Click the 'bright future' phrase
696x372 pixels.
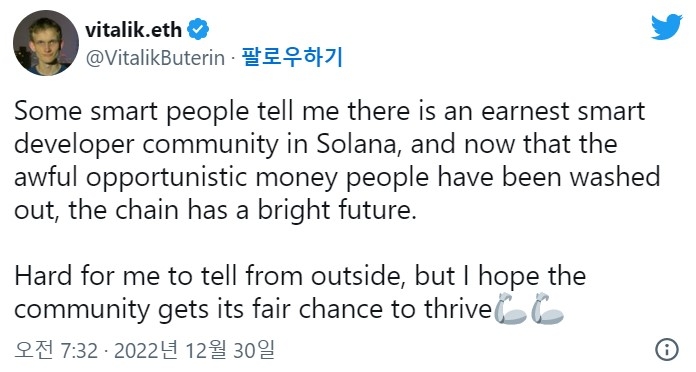[x=337, y=210]
